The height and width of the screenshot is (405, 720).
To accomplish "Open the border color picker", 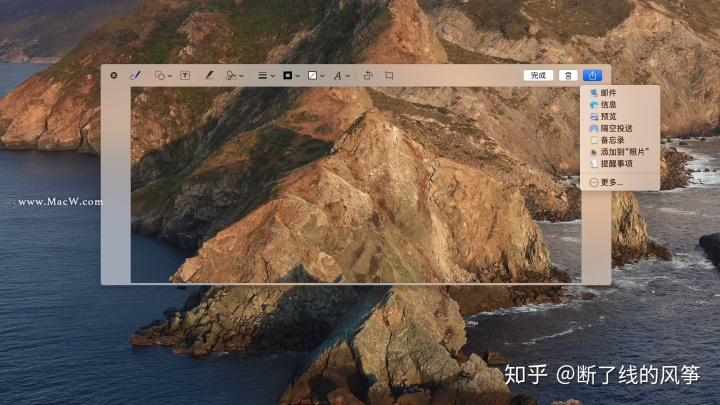I will [291, 75].
